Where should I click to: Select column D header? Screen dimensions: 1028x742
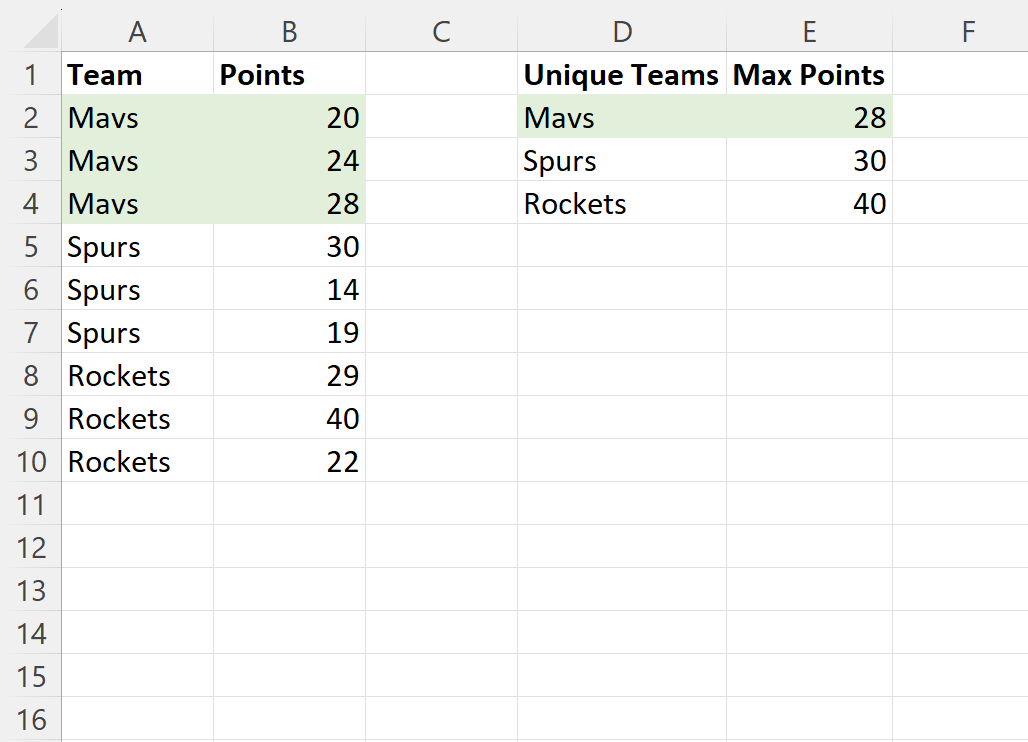click(x=622, y=32)
